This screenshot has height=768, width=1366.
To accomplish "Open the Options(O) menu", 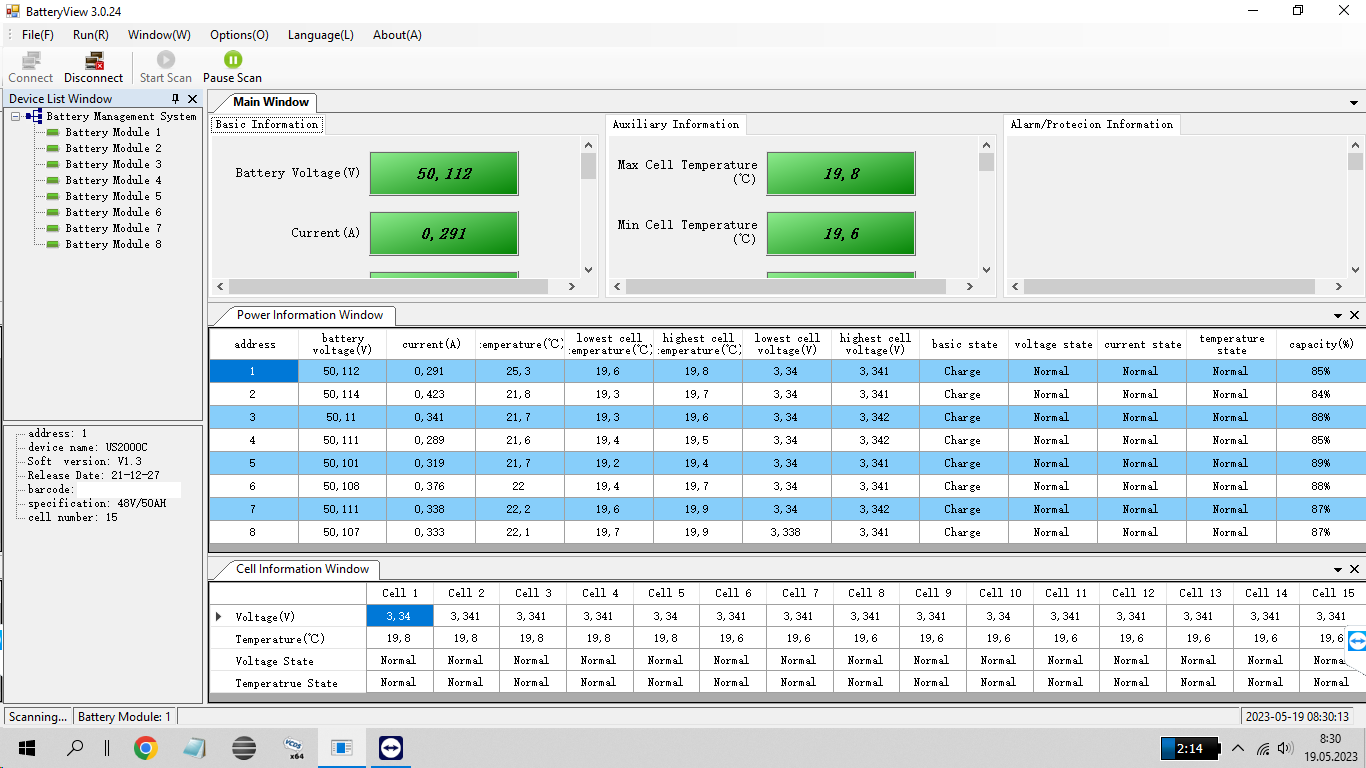I will 239,35.
